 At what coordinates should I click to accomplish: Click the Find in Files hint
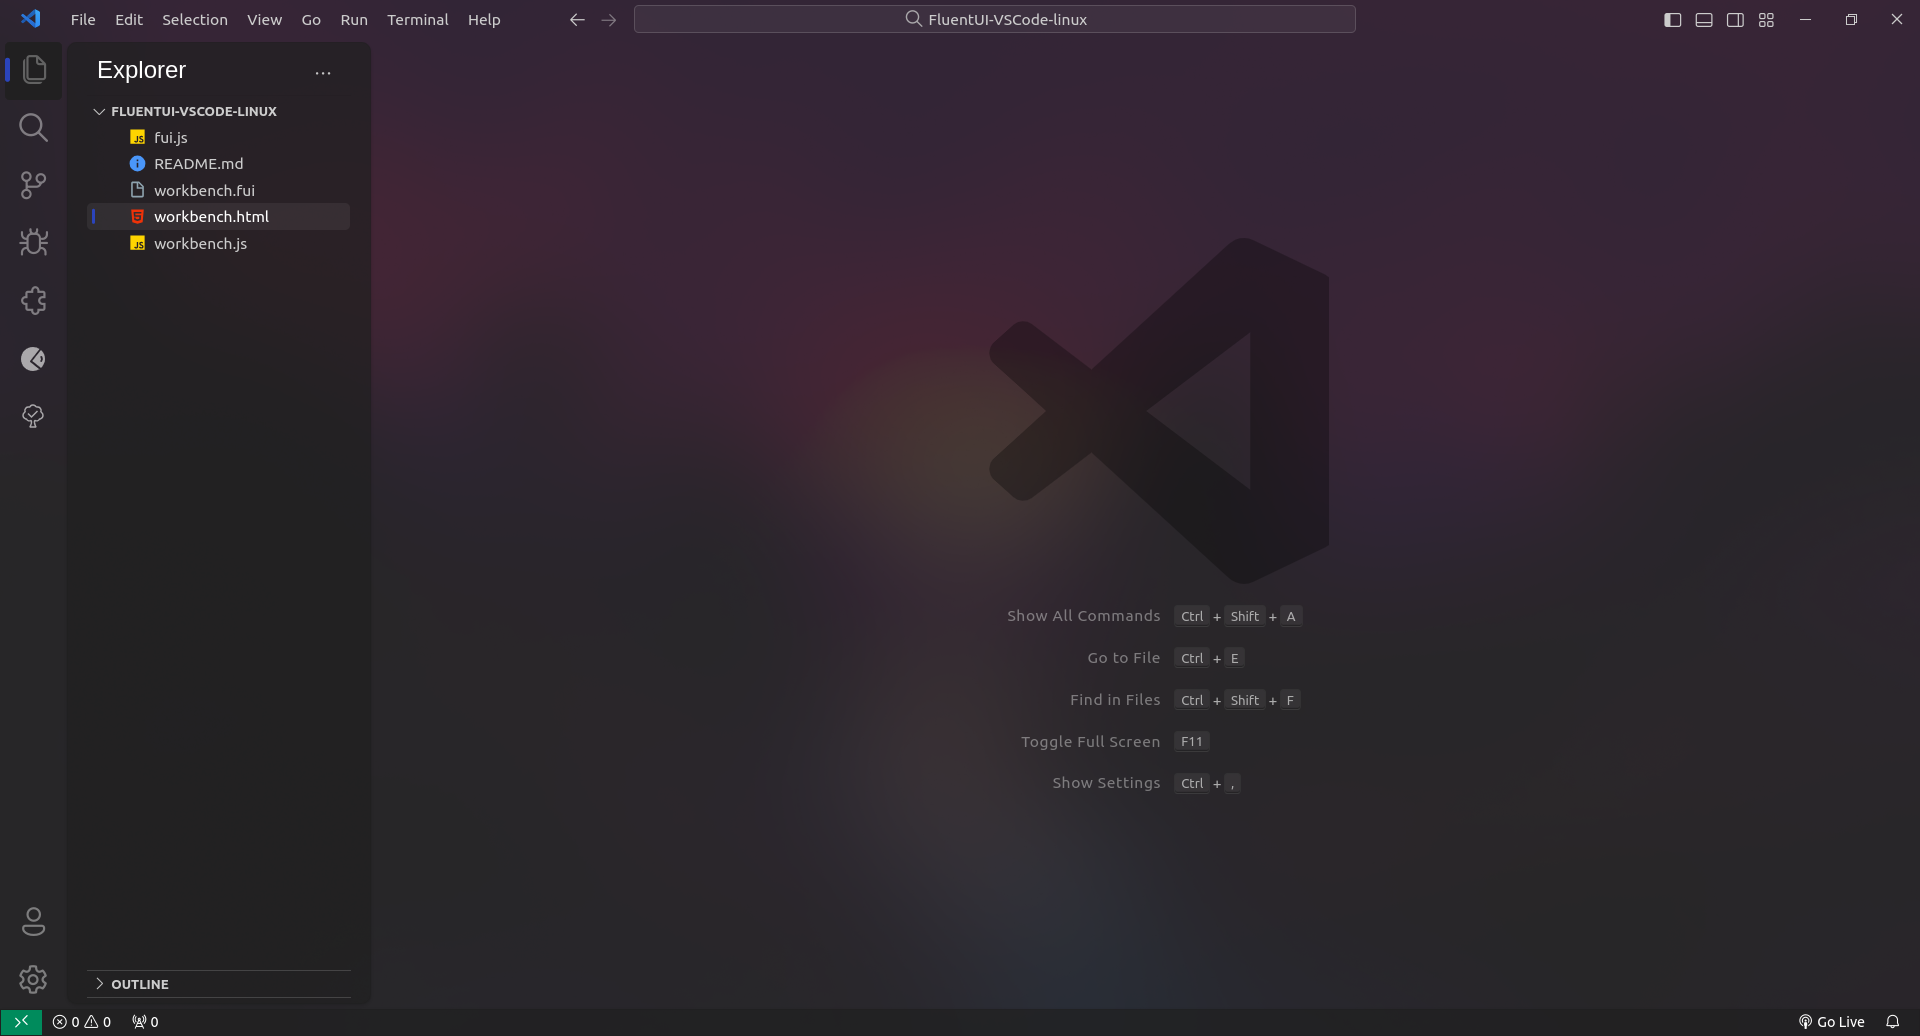pyautogui.click(x=1115, y=700)
